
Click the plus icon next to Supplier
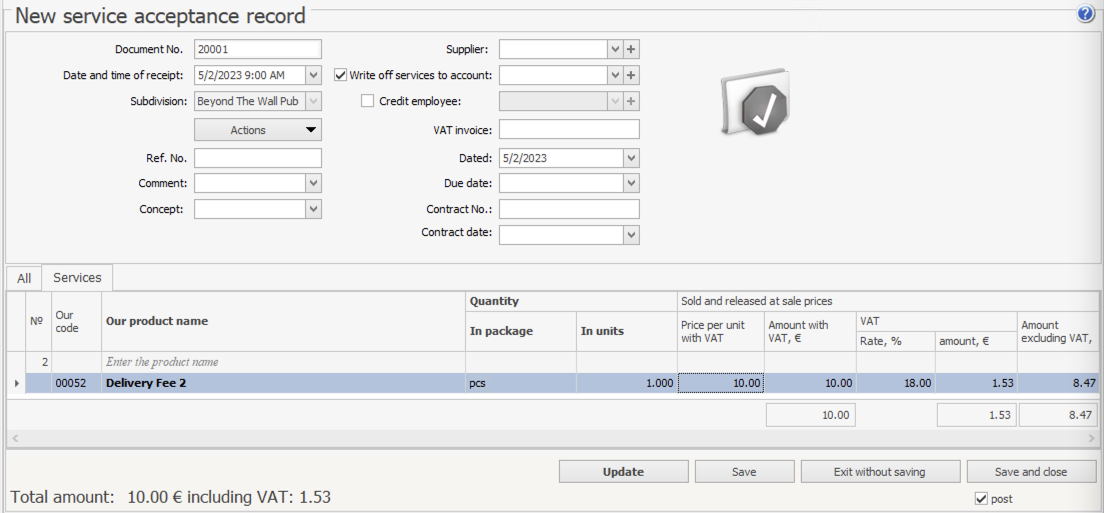point(631,49)
